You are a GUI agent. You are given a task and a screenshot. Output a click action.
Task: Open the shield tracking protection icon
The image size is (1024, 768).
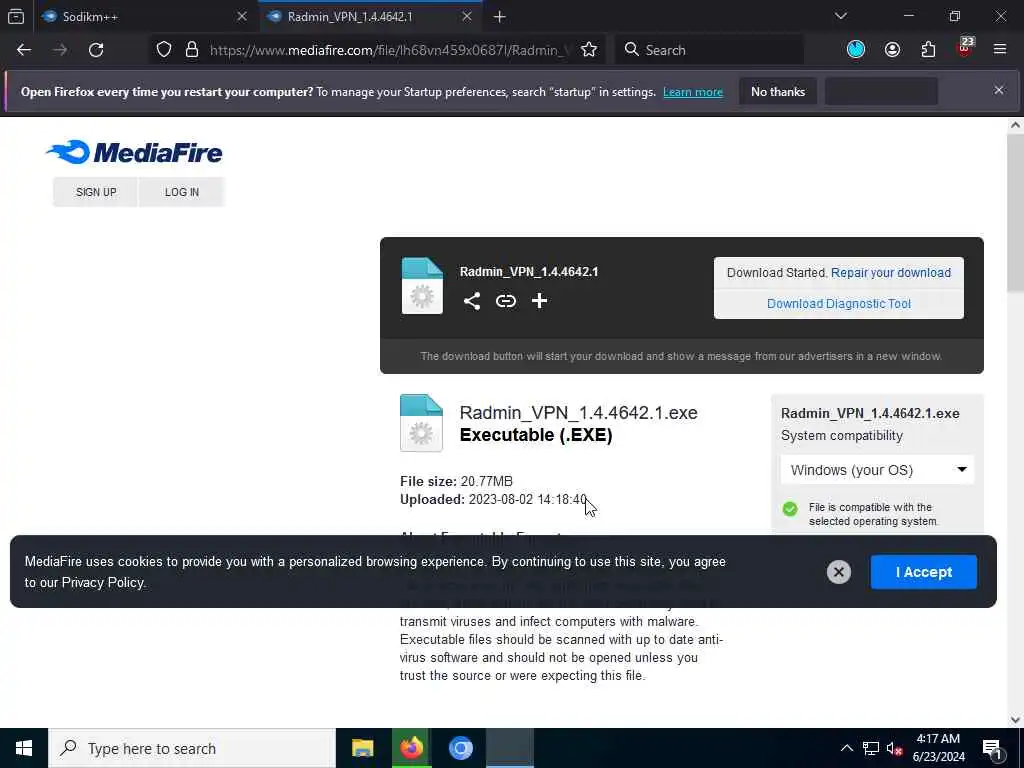164,50
